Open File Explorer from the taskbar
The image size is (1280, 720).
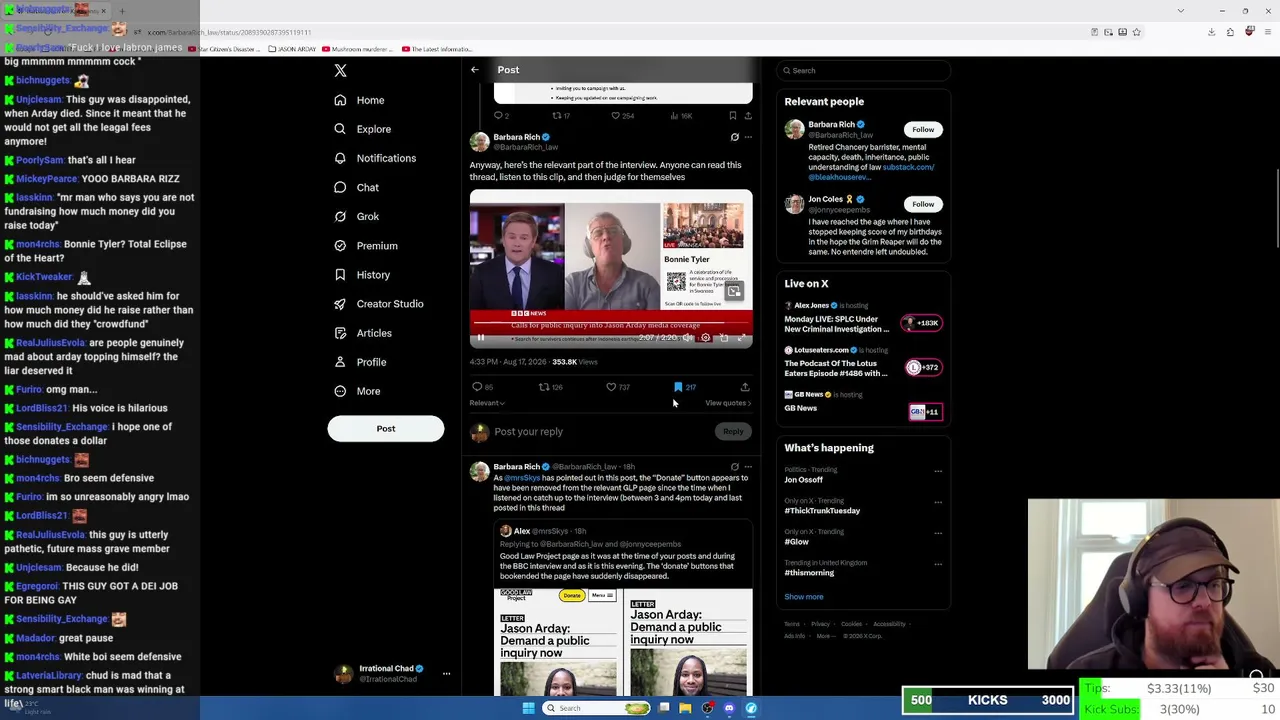pyautogui.click(x=685, y=708)
